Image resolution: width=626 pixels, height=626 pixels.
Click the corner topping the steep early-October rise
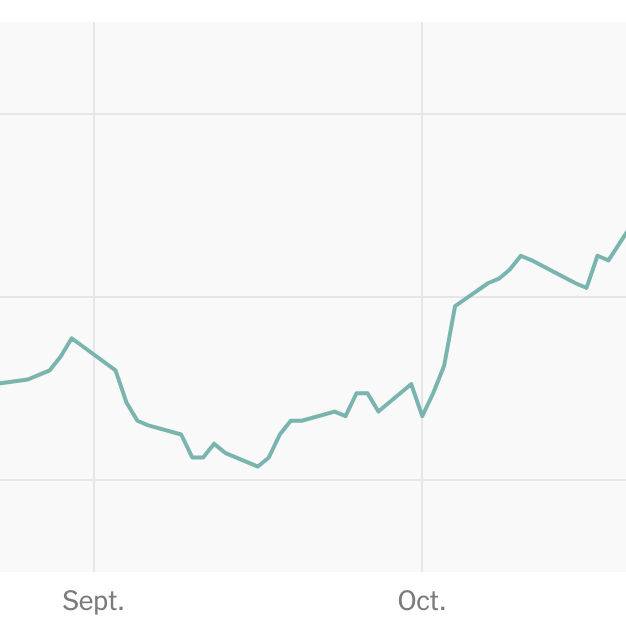pyautogui.click(x=455, y=306)
